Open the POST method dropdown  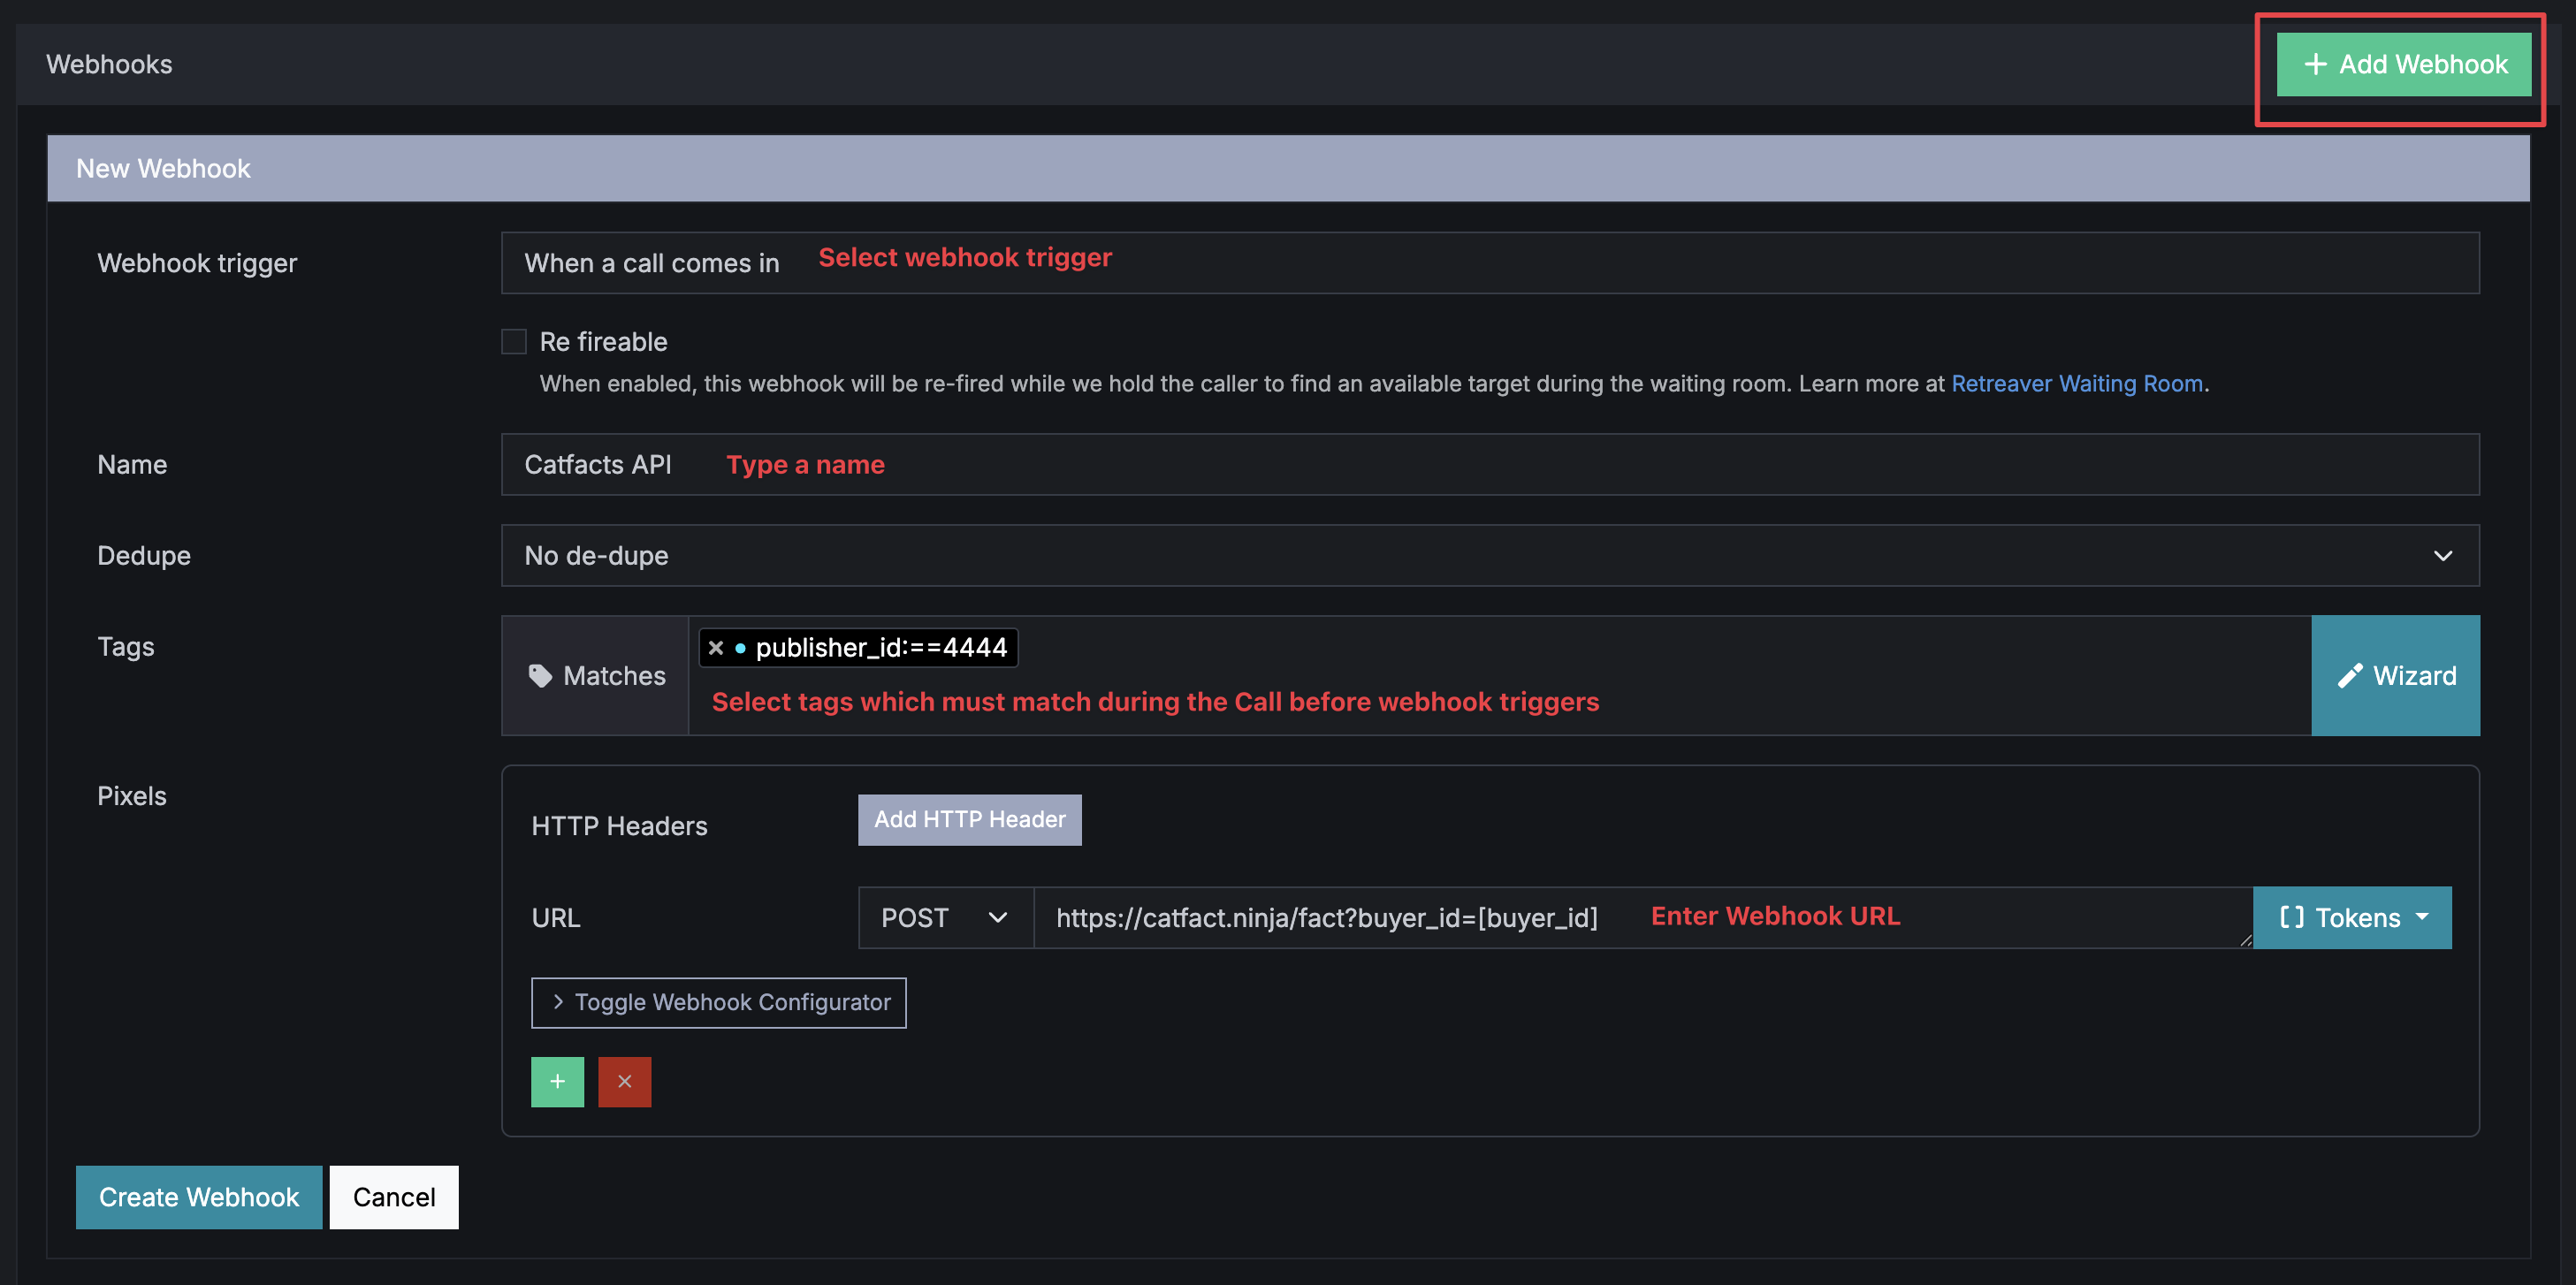coord(945,918)
